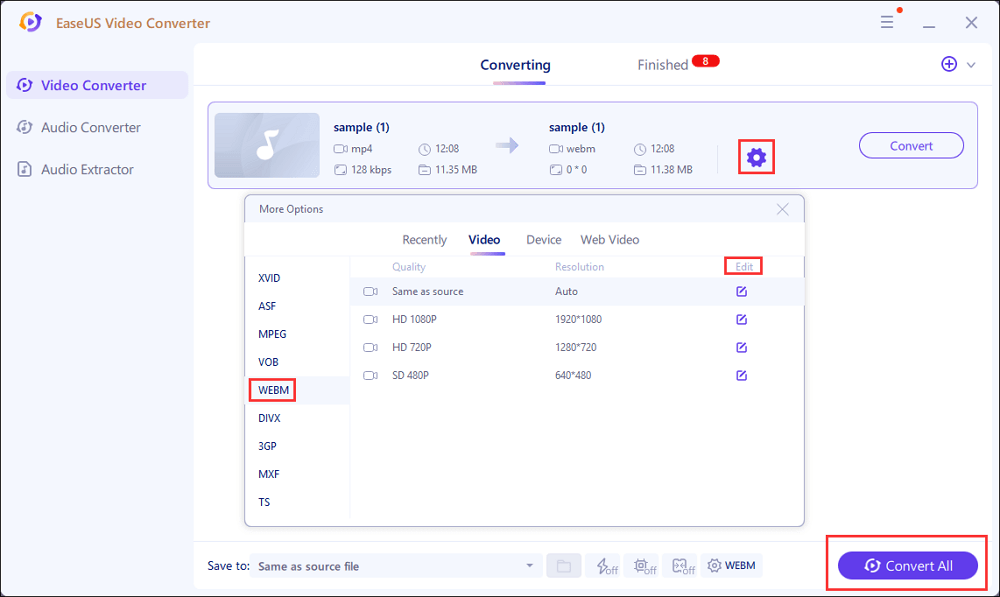
Task: Click edit icon for SD 480P preset
Action: (741, 376)
